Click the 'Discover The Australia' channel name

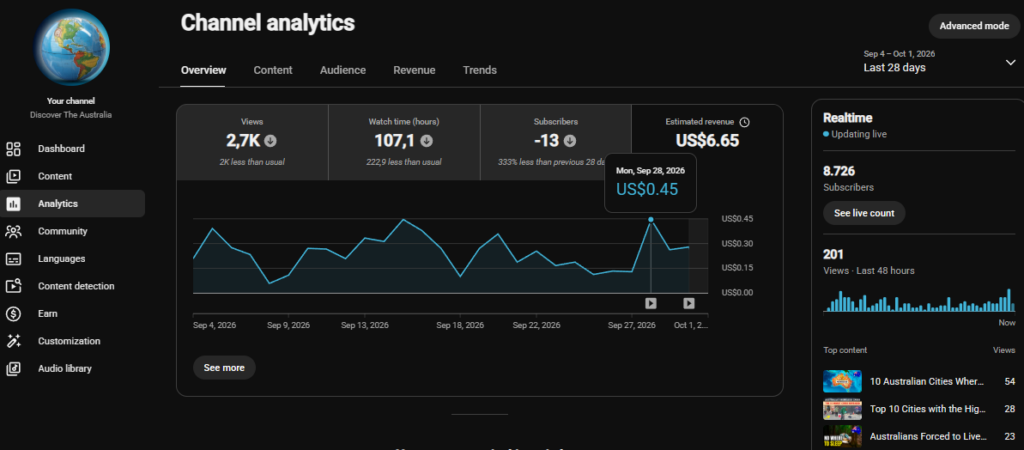(71, 115)
